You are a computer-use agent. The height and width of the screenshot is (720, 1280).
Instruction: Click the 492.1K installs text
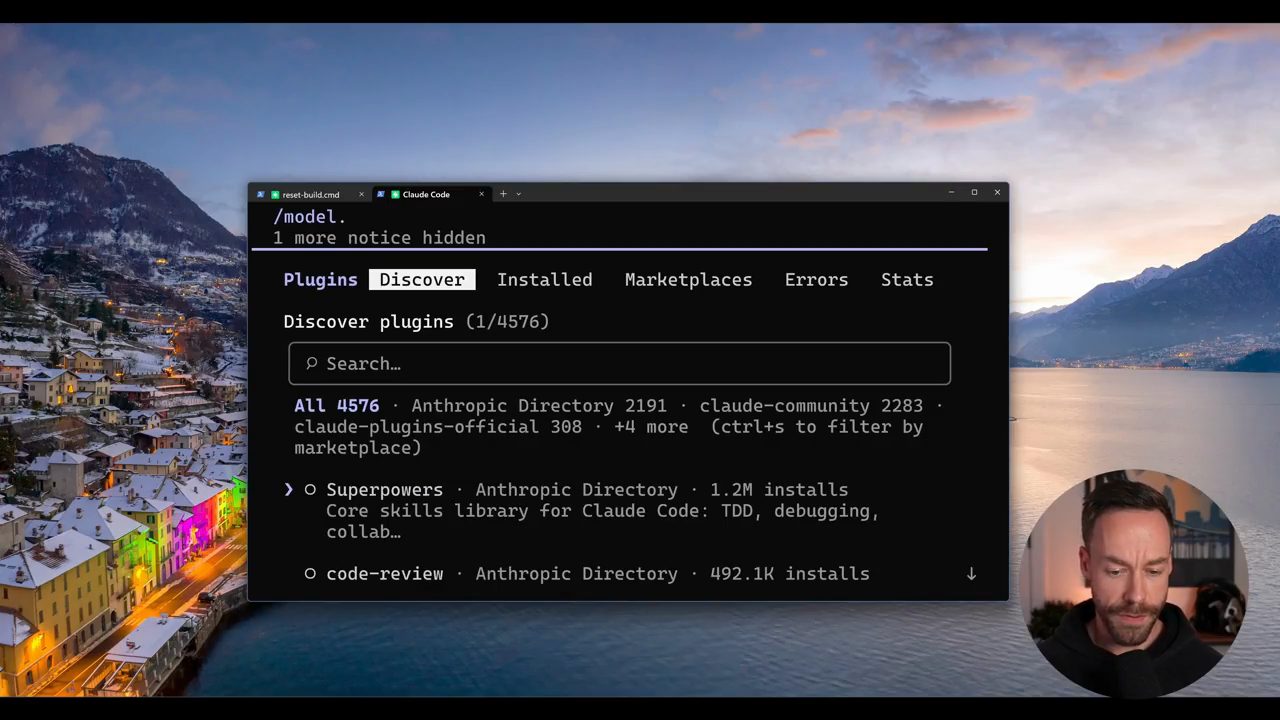tap(790, 574)
